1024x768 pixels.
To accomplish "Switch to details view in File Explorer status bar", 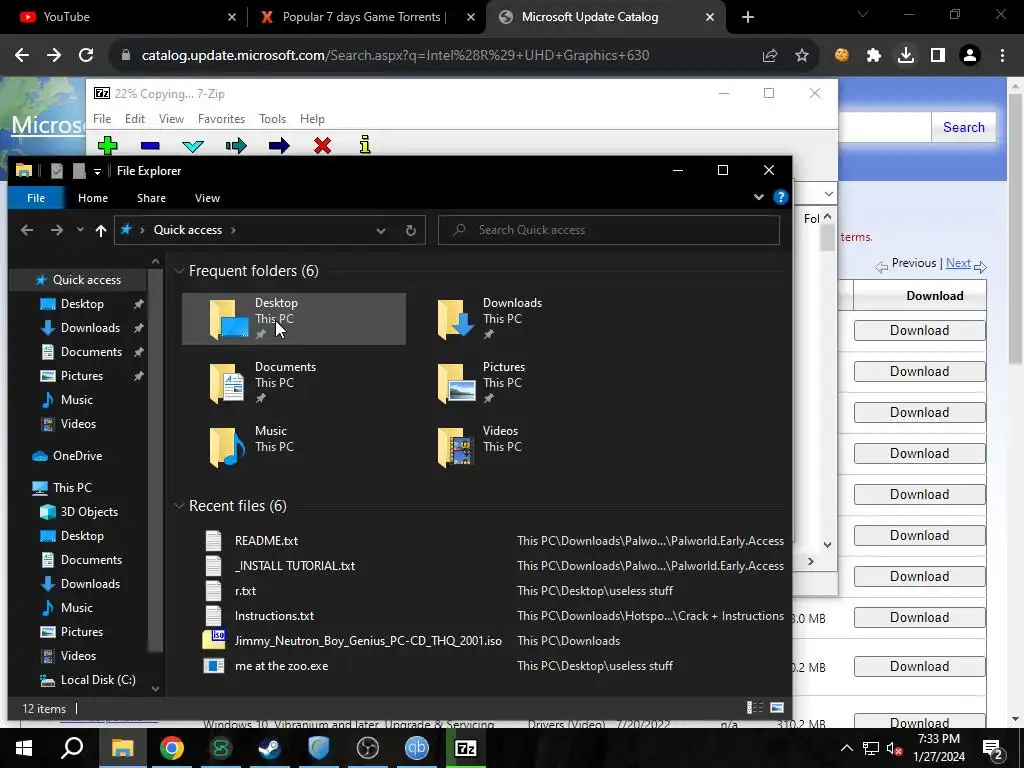I will click(755, 708).
